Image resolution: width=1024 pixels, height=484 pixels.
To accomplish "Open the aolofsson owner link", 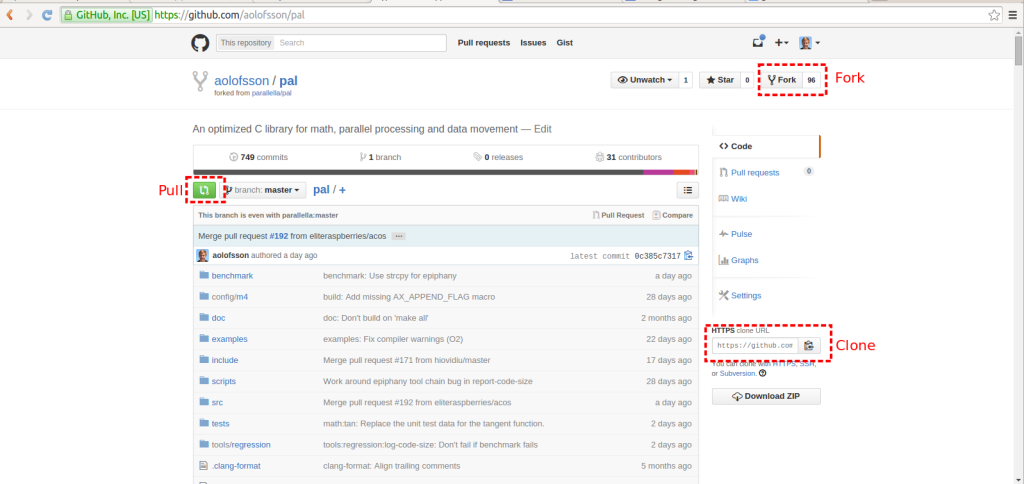I will (242, 81).
